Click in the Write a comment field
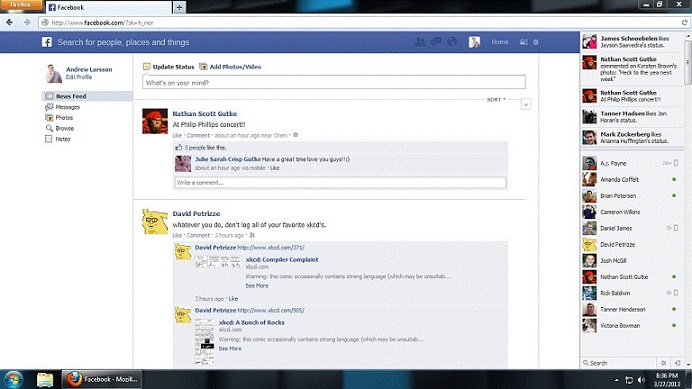The height and width of the screenshot is (389, 692). 340,182
